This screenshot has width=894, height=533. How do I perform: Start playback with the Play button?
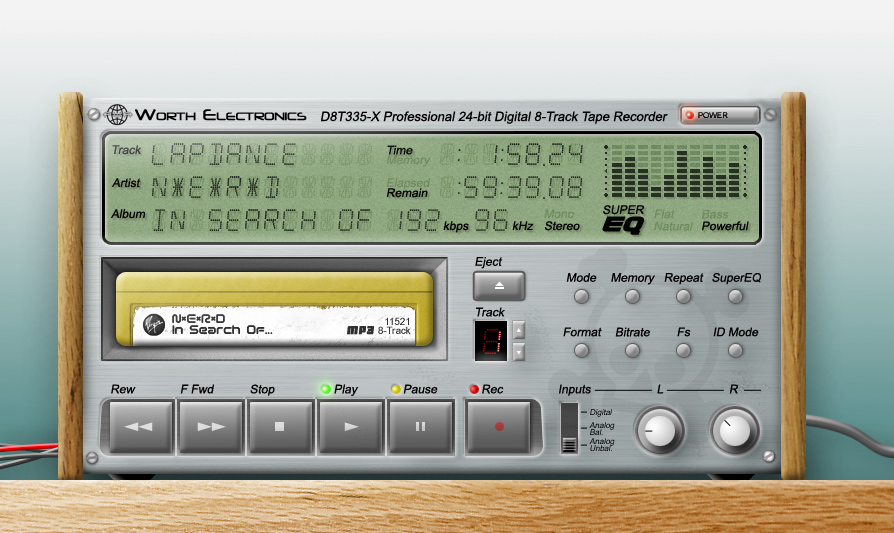[x=350, y=427]
